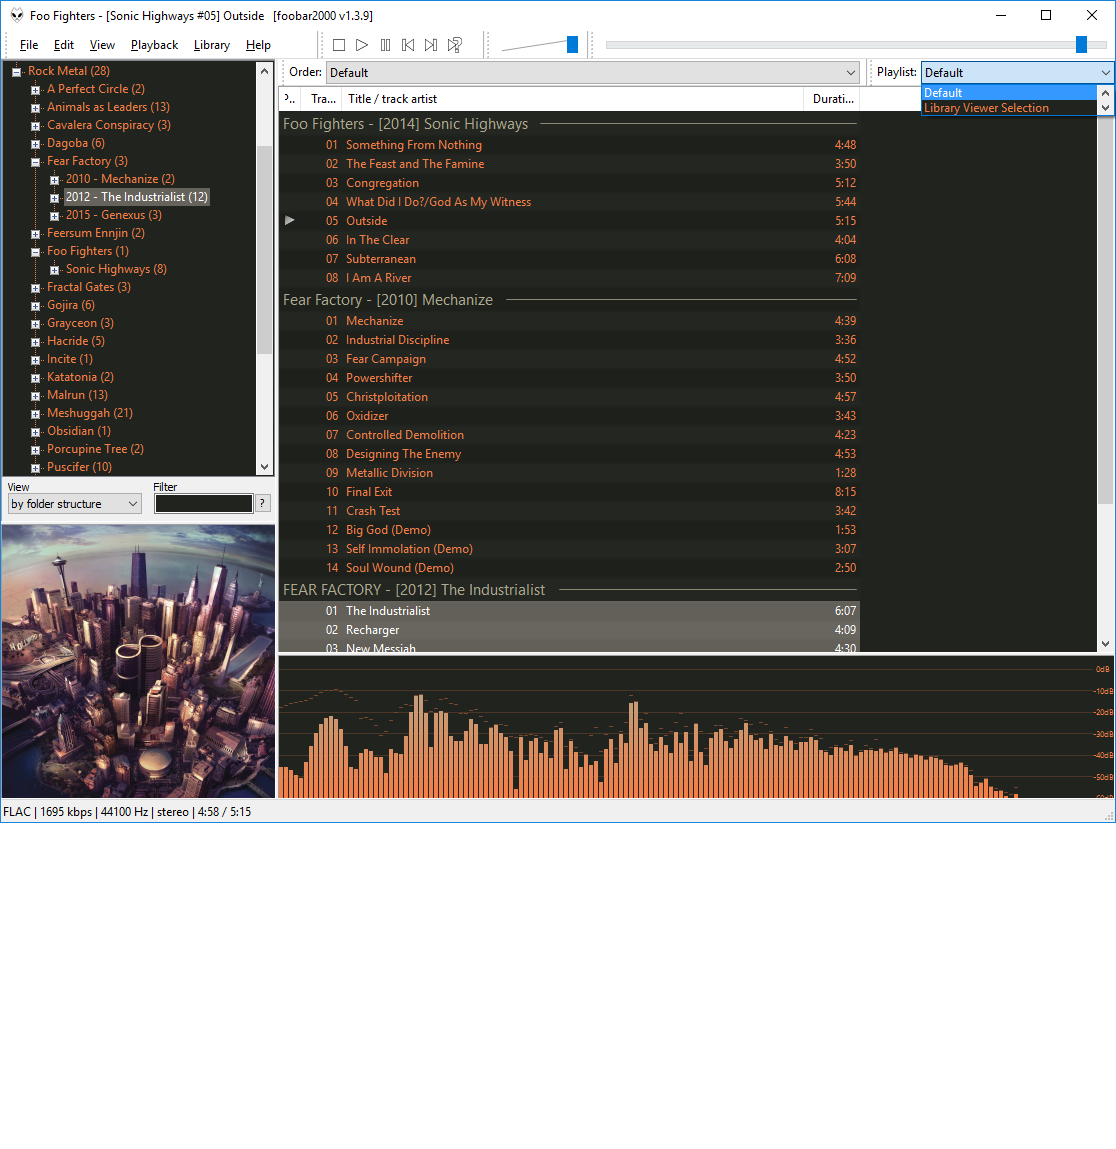
Task: Choose Default in playlist dropdown list
Action: [x=1009, y=92]
